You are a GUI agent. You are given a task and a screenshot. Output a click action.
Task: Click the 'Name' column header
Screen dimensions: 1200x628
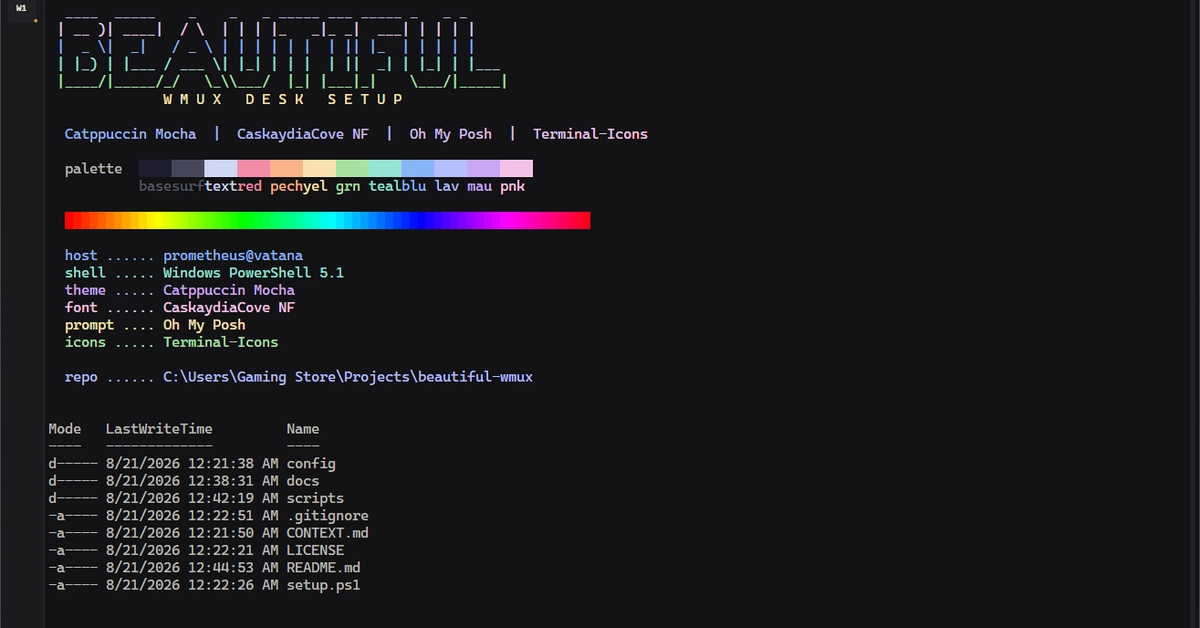pos(303,429)
